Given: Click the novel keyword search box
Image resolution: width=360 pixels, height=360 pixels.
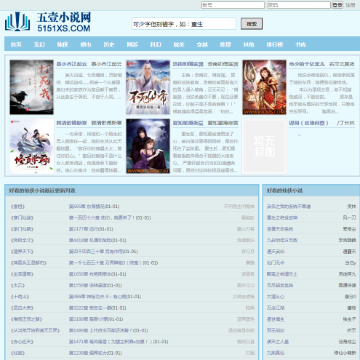Looking at the screenshot, I should pos(184,24).
